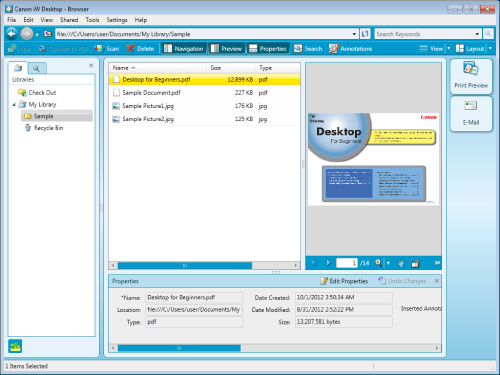Open Print Preview from output bar
Screen dimensions: 500x375
(x=471, y=77)
